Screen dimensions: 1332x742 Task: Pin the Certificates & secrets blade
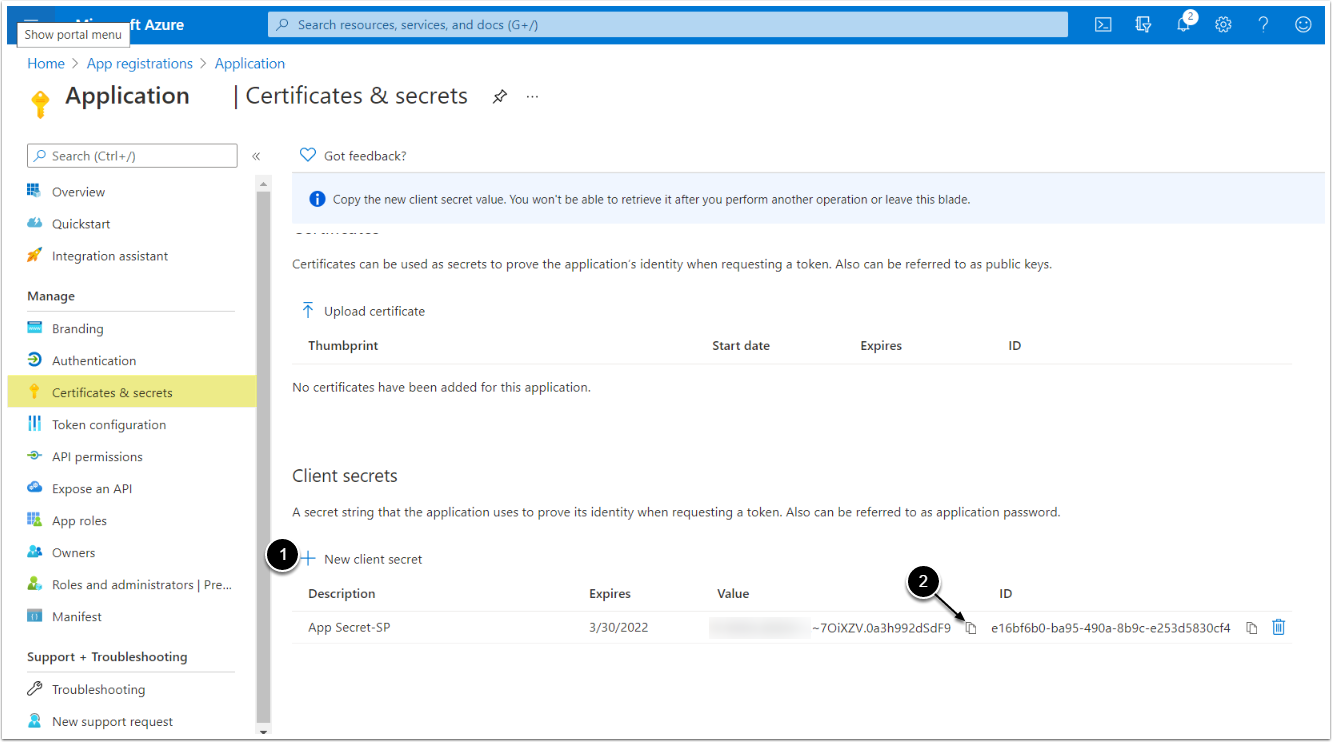pyautogui.click(x=500, y=96)
